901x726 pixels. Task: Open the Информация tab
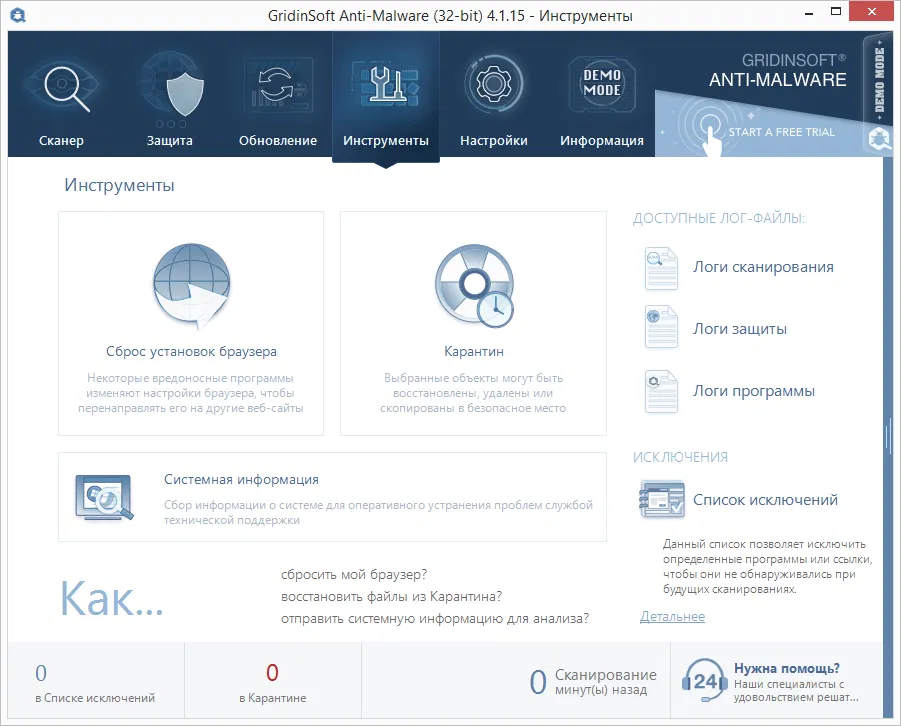pyautogui.click(x=602, y=141)
